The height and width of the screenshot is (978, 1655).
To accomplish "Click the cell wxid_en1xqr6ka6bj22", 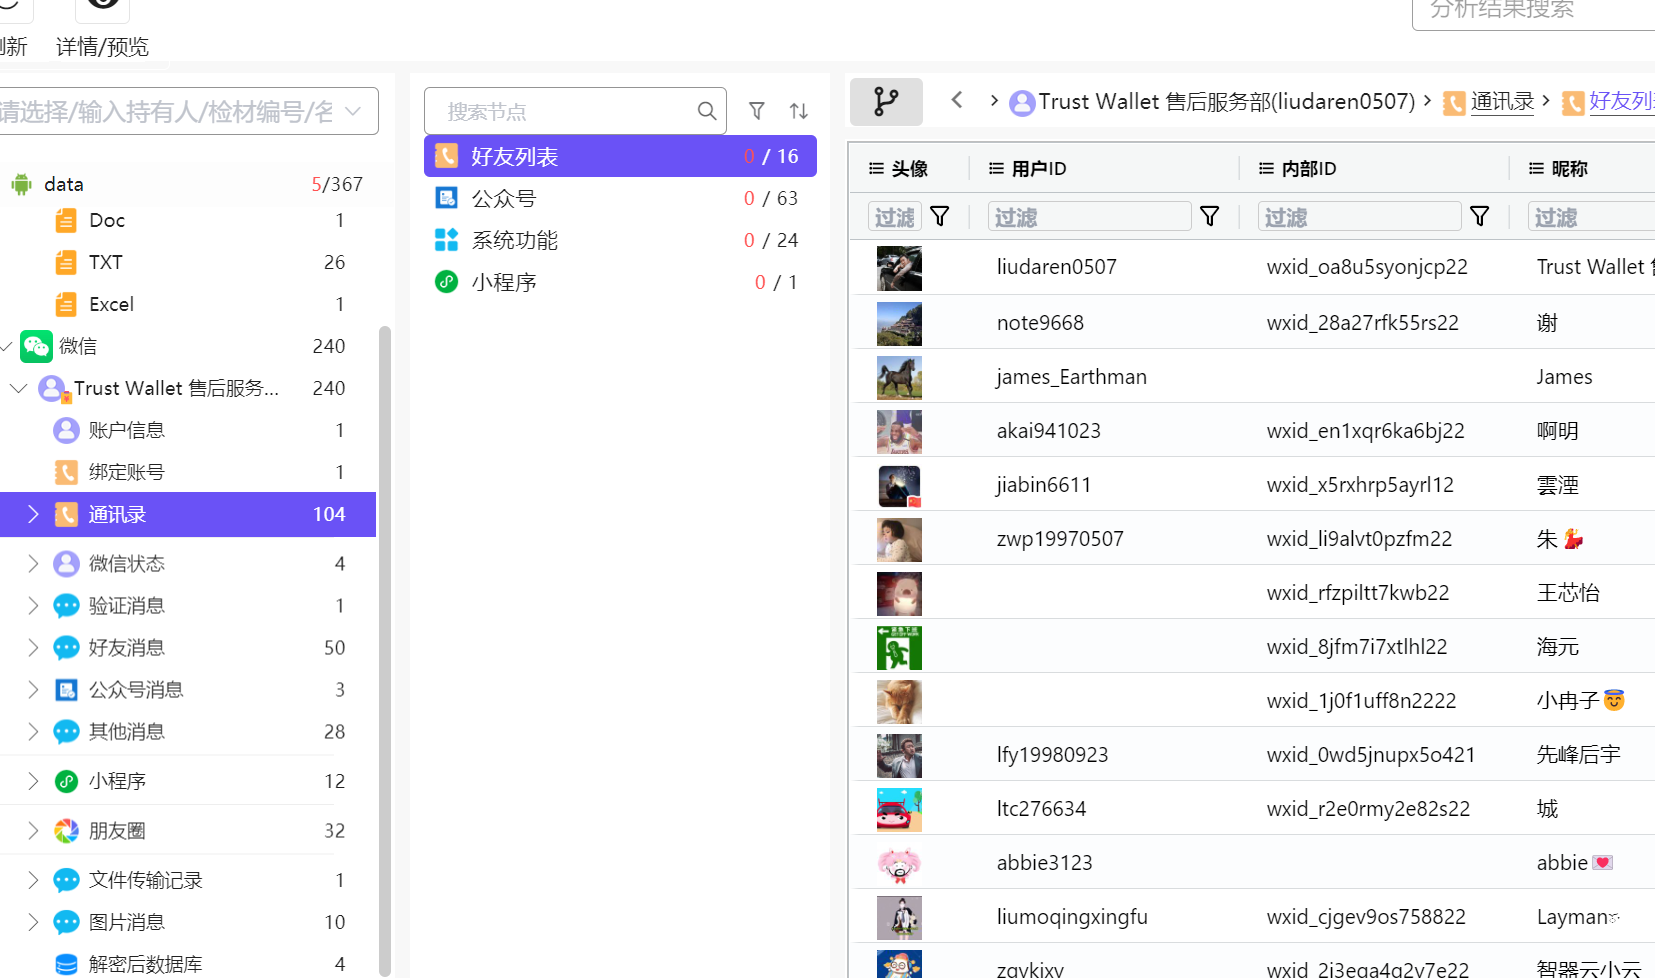I will click(1365, 431).
